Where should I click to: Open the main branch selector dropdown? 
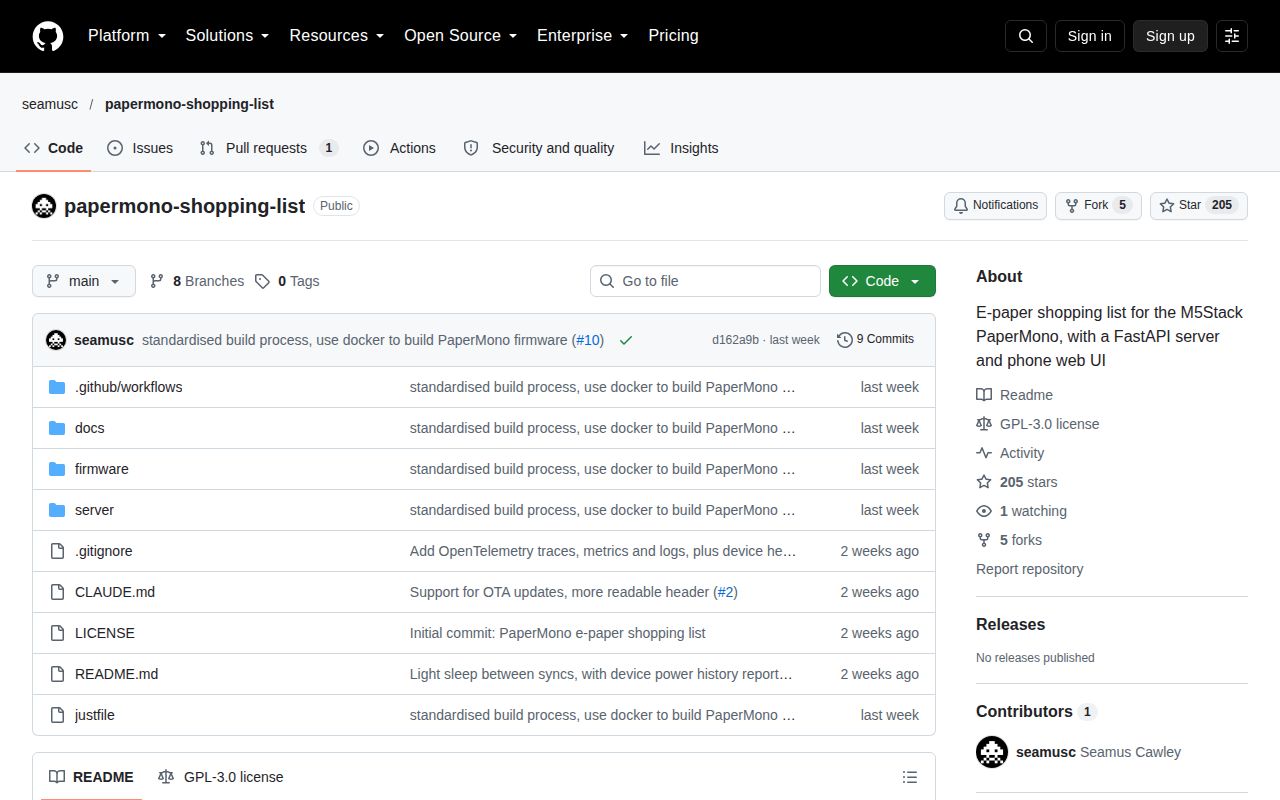(x=83, y=281)
